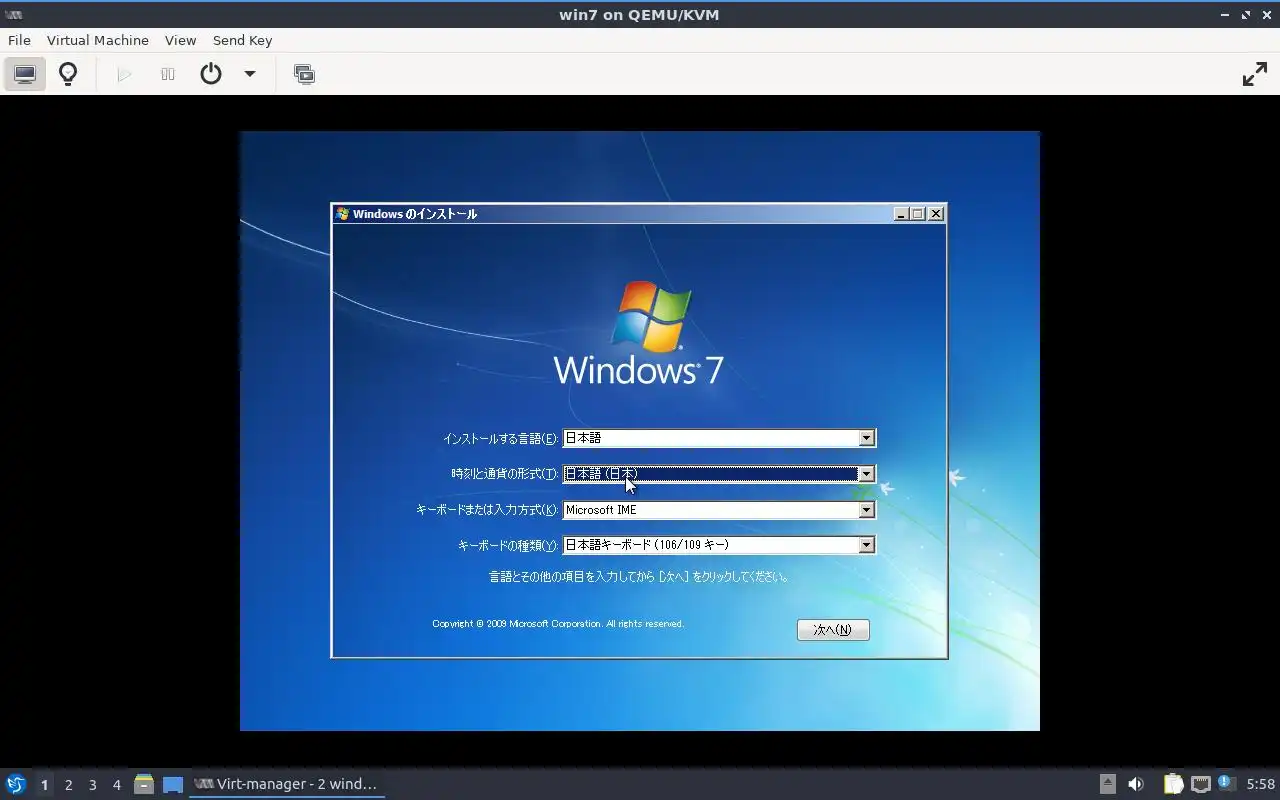Click the 時刻と通貨の形式(T) label
Image resolution: width=1280 pixels, height=800 pixels.
504,474
